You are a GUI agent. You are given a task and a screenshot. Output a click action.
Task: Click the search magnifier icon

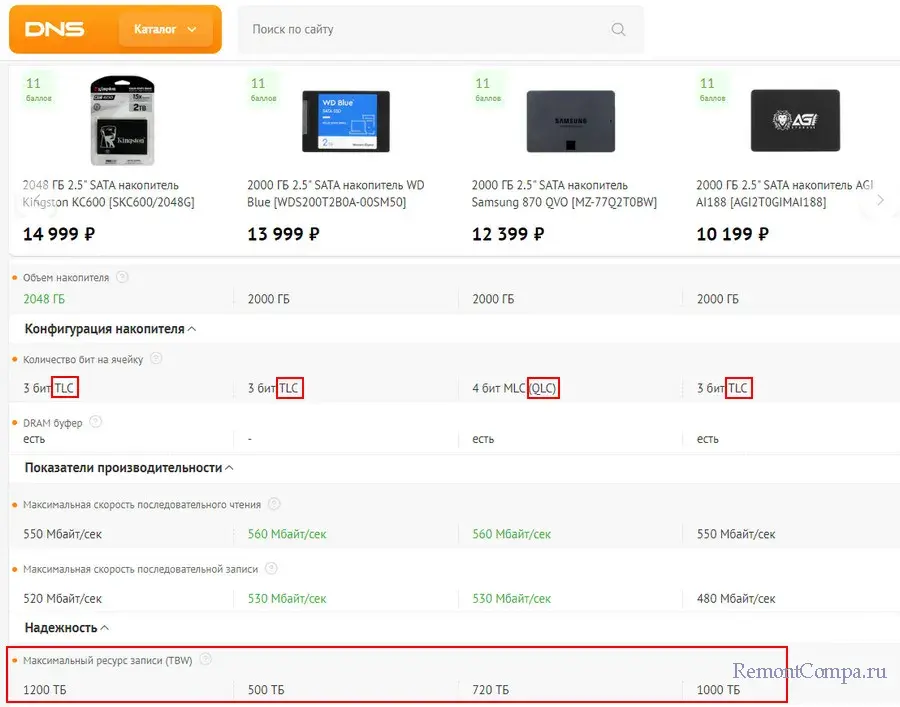(618, 30)
